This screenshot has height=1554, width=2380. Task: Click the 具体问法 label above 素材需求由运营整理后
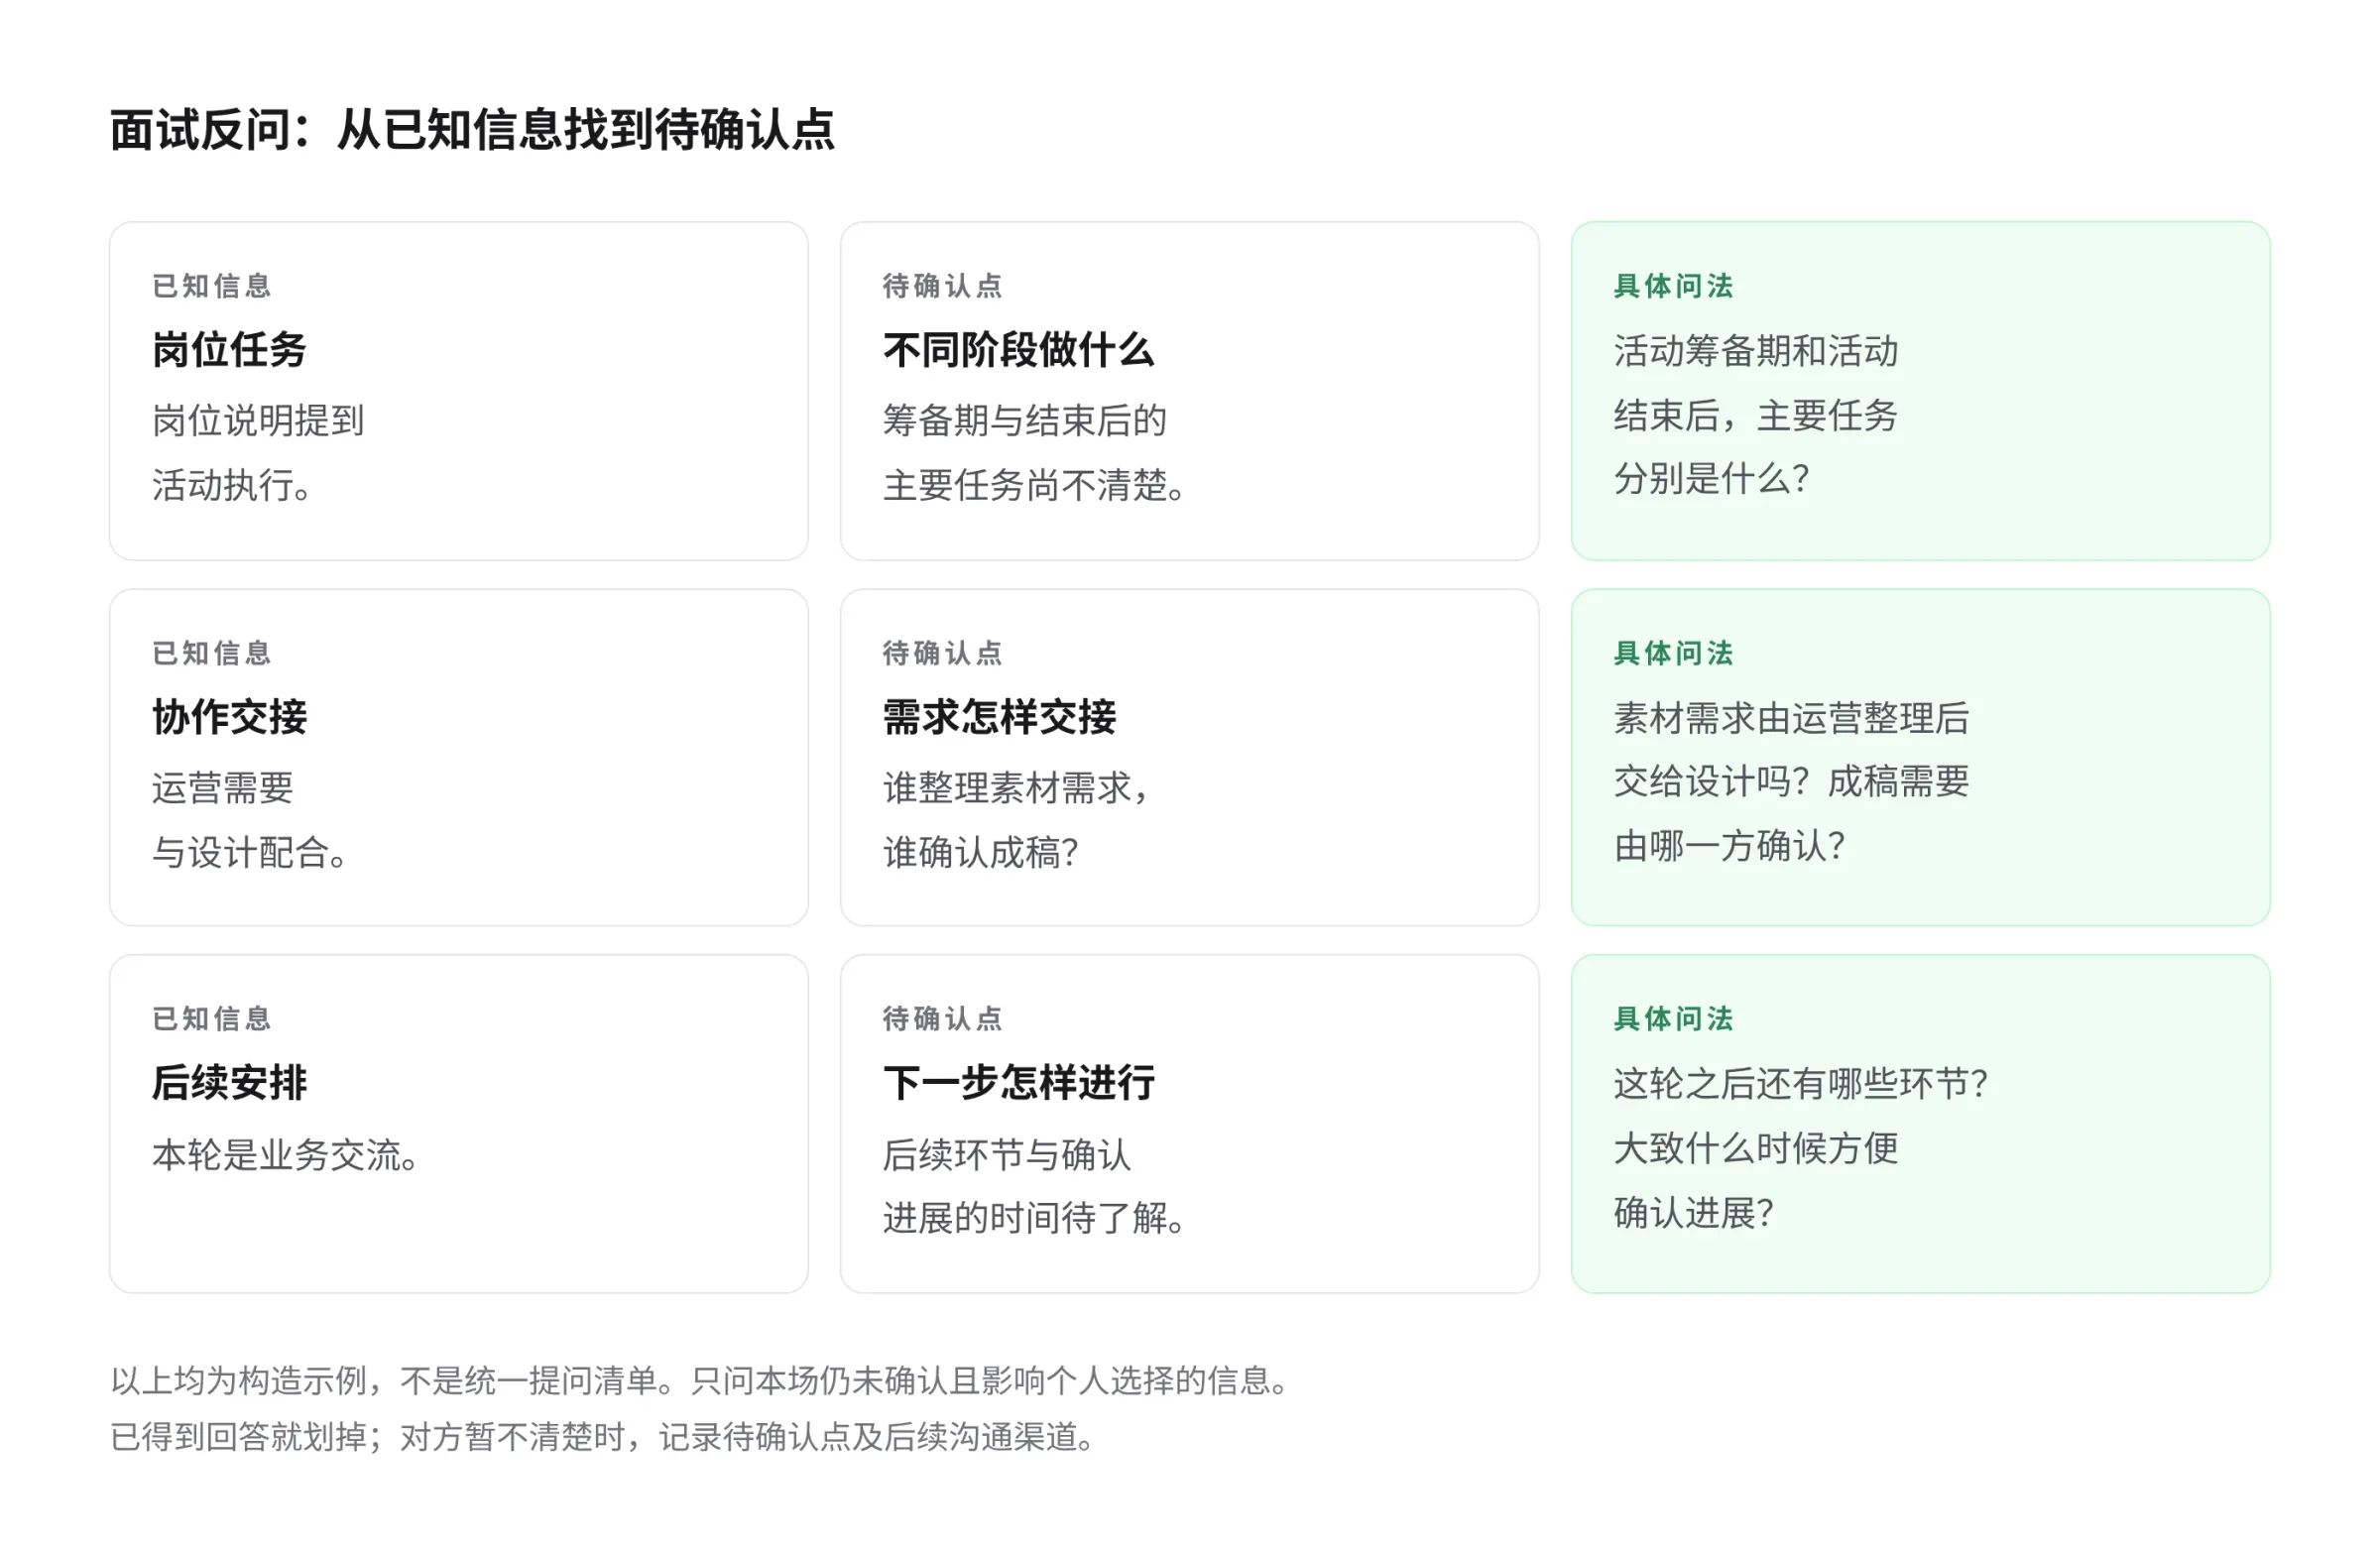click(x=1673, y=653)
